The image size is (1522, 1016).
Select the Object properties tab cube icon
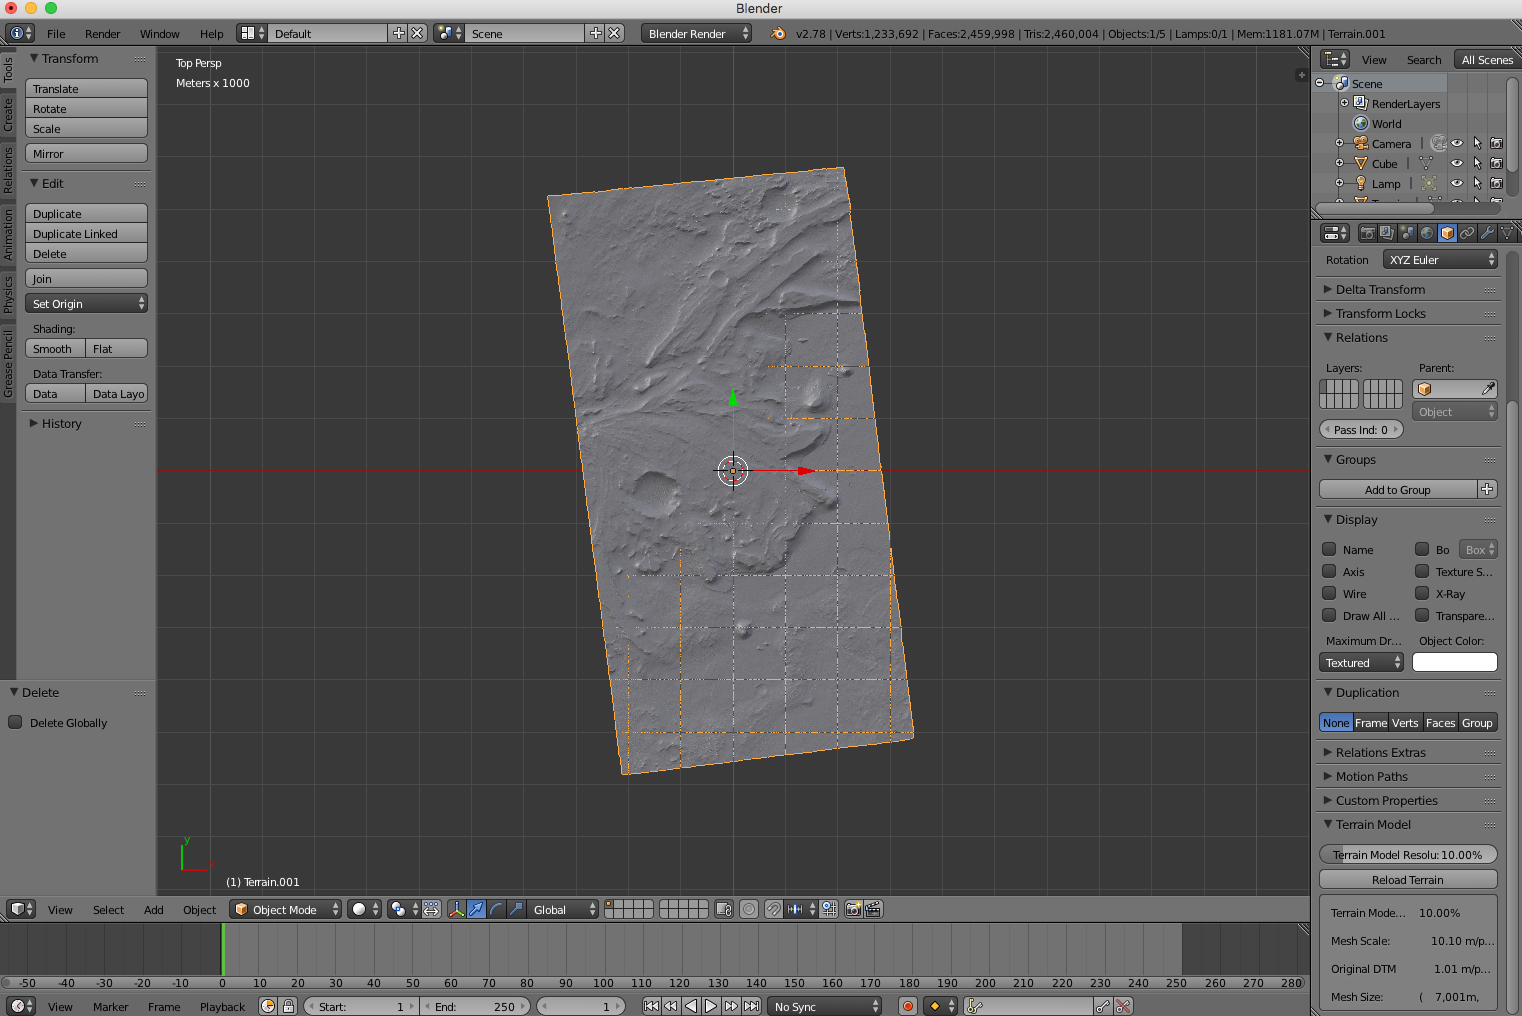(1447, 233)
